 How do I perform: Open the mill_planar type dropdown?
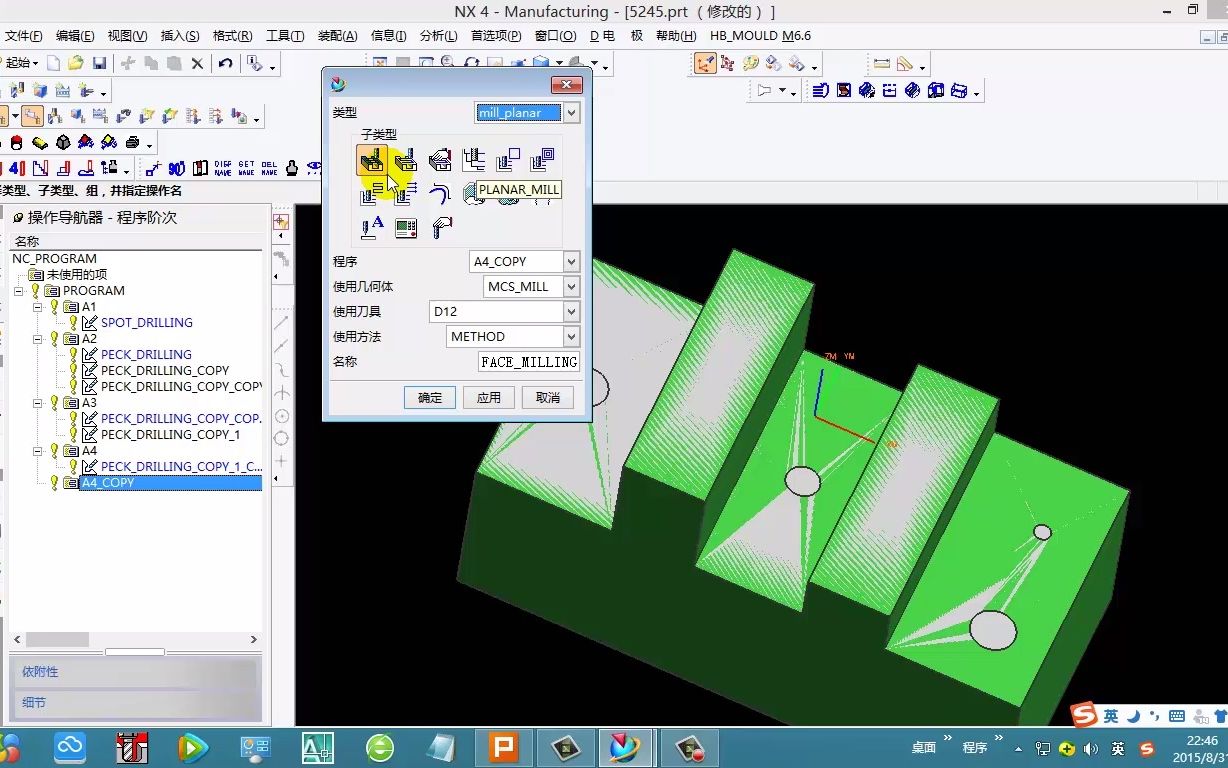coord(571,113)
